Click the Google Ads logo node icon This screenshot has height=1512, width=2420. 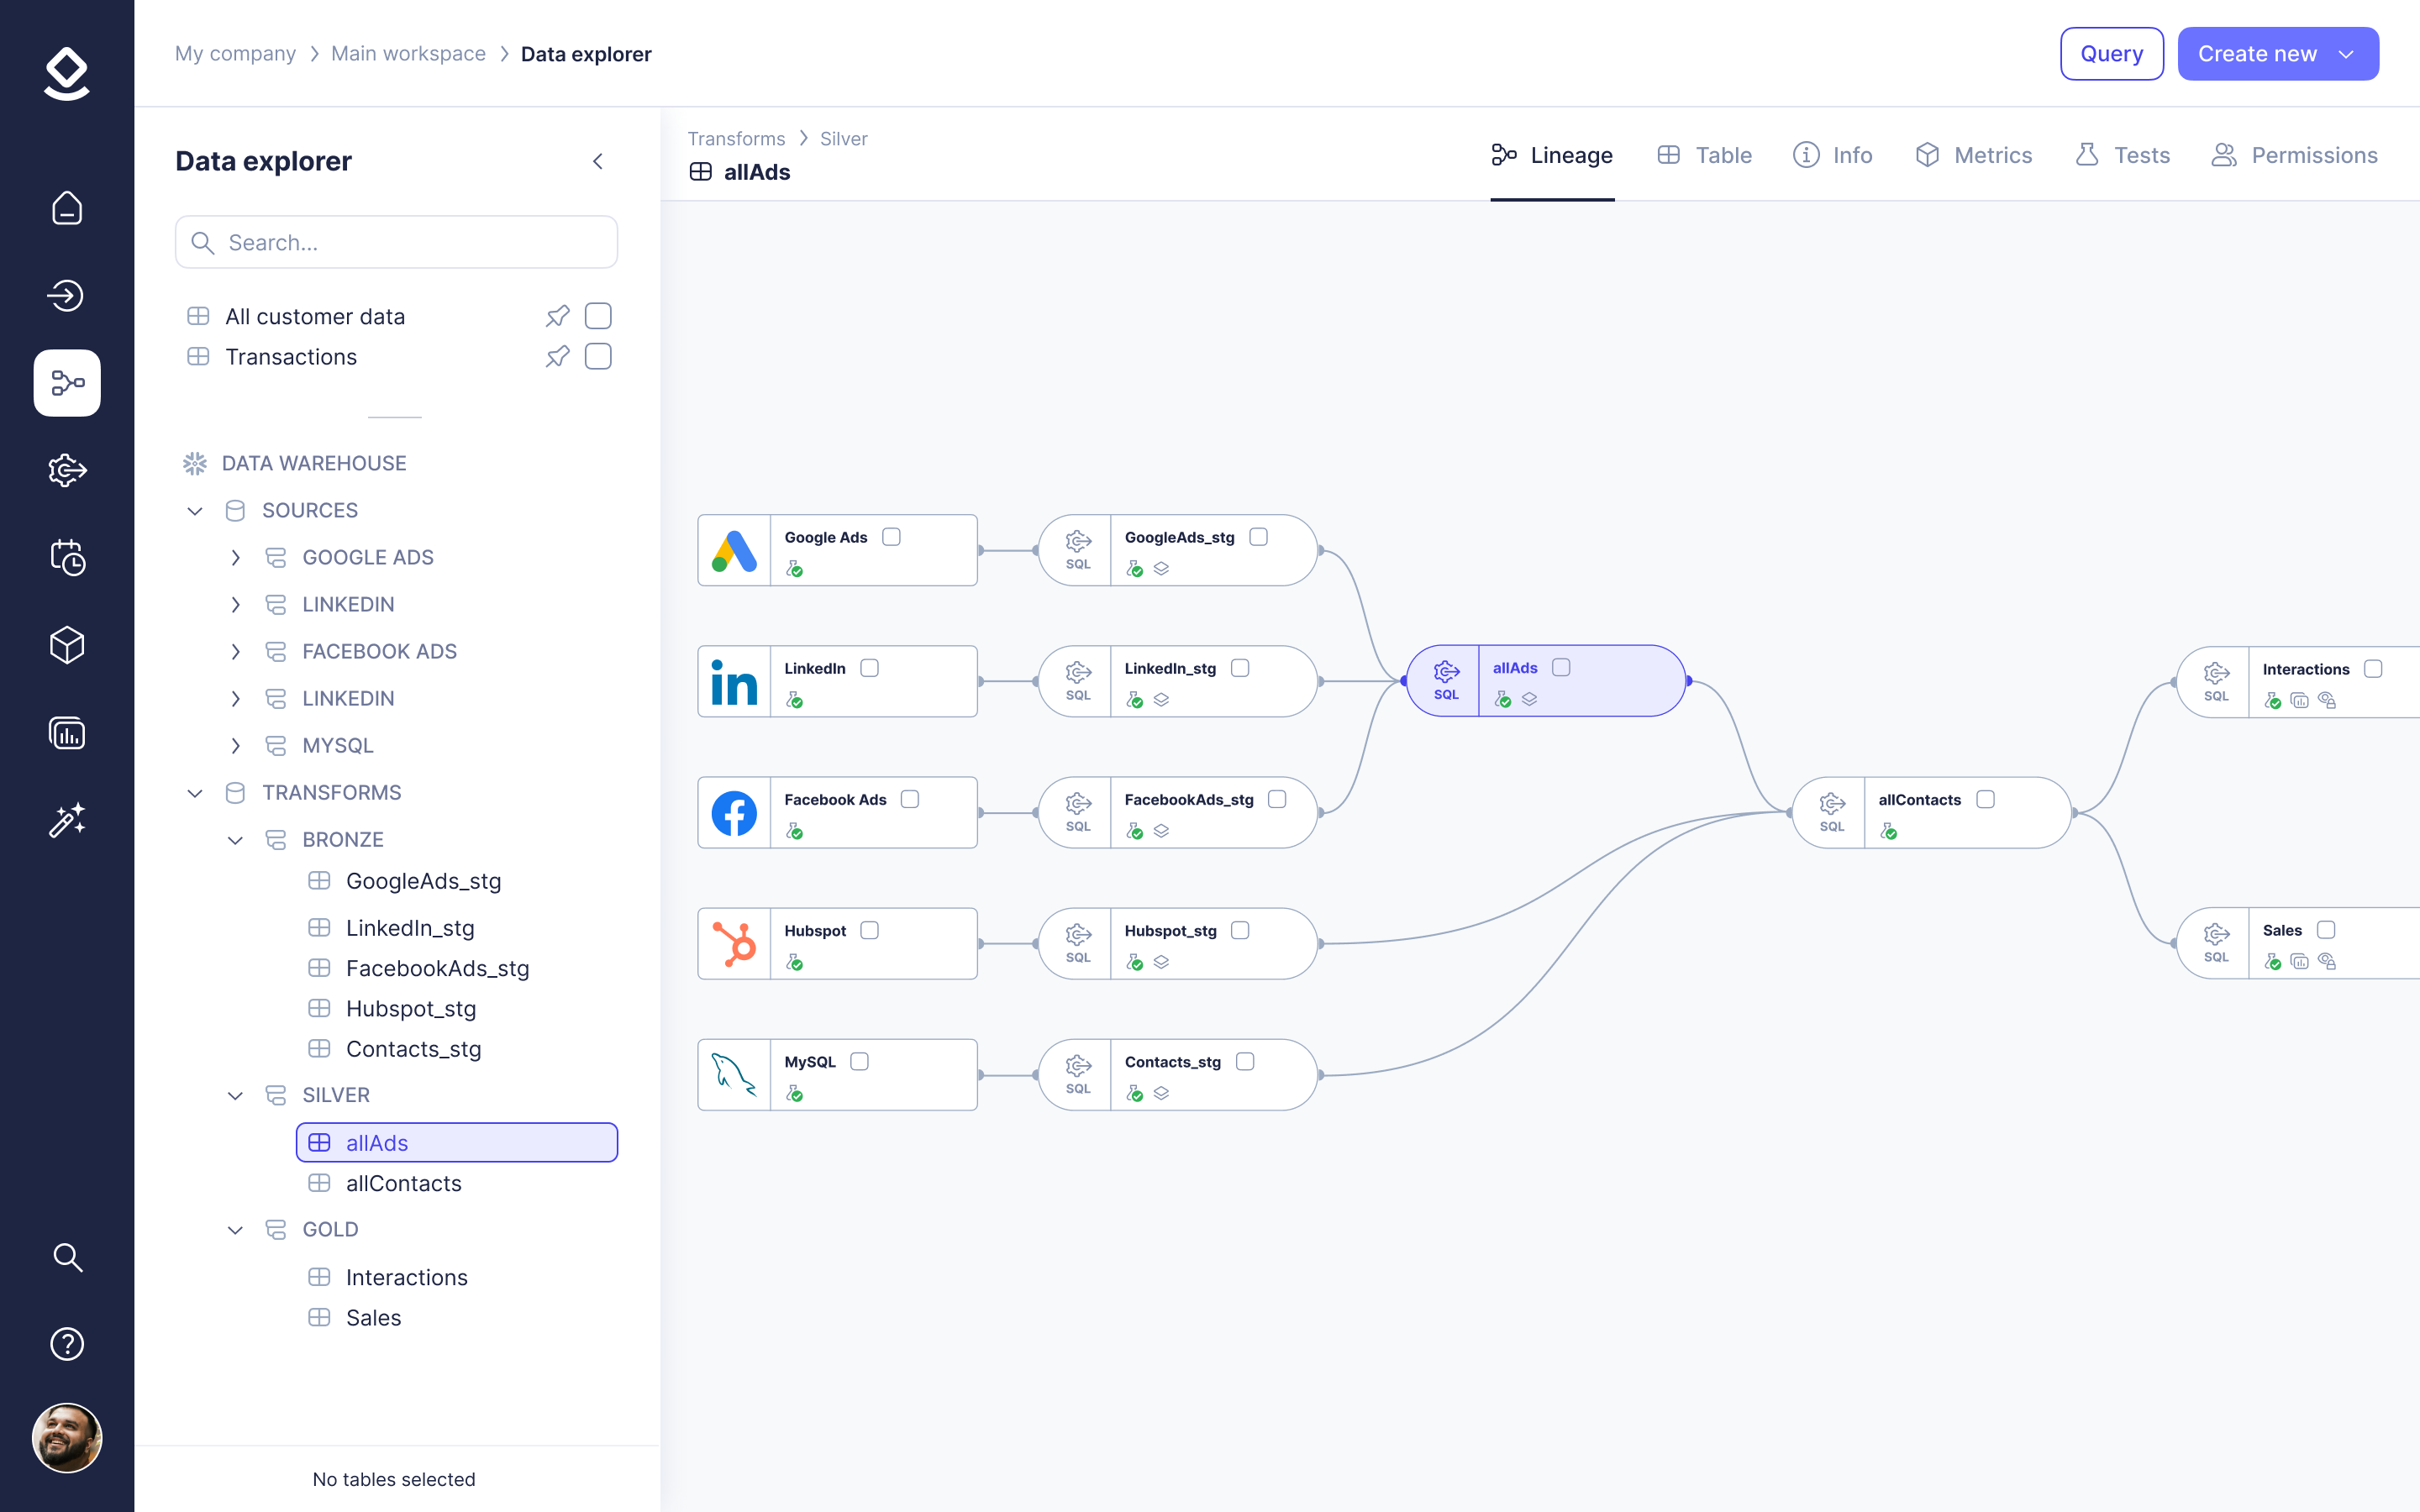pyautogui.click(x=734, y=550)
